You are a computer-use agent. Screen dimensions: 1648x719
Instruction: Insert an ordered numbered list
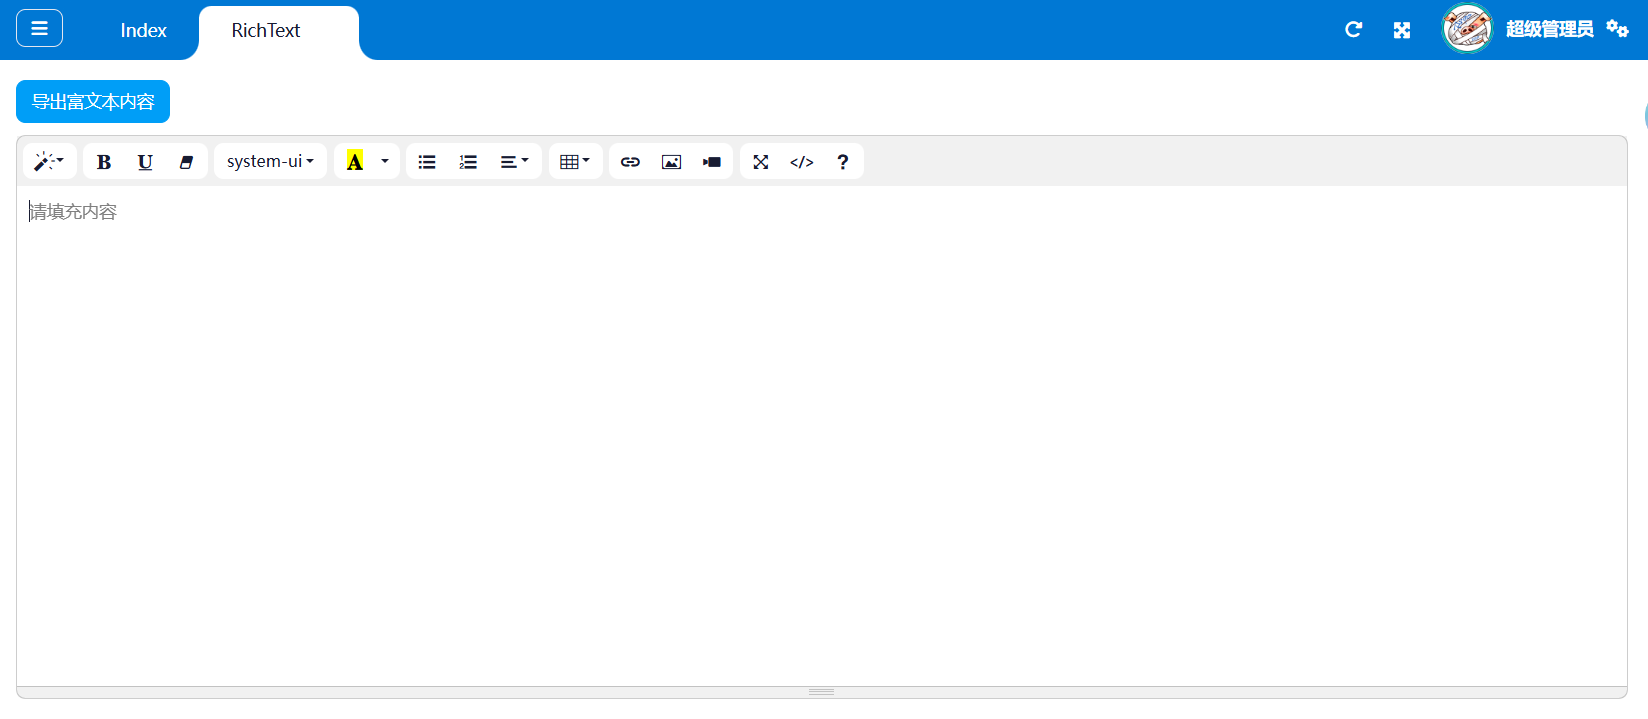click(x=468, y=161)
